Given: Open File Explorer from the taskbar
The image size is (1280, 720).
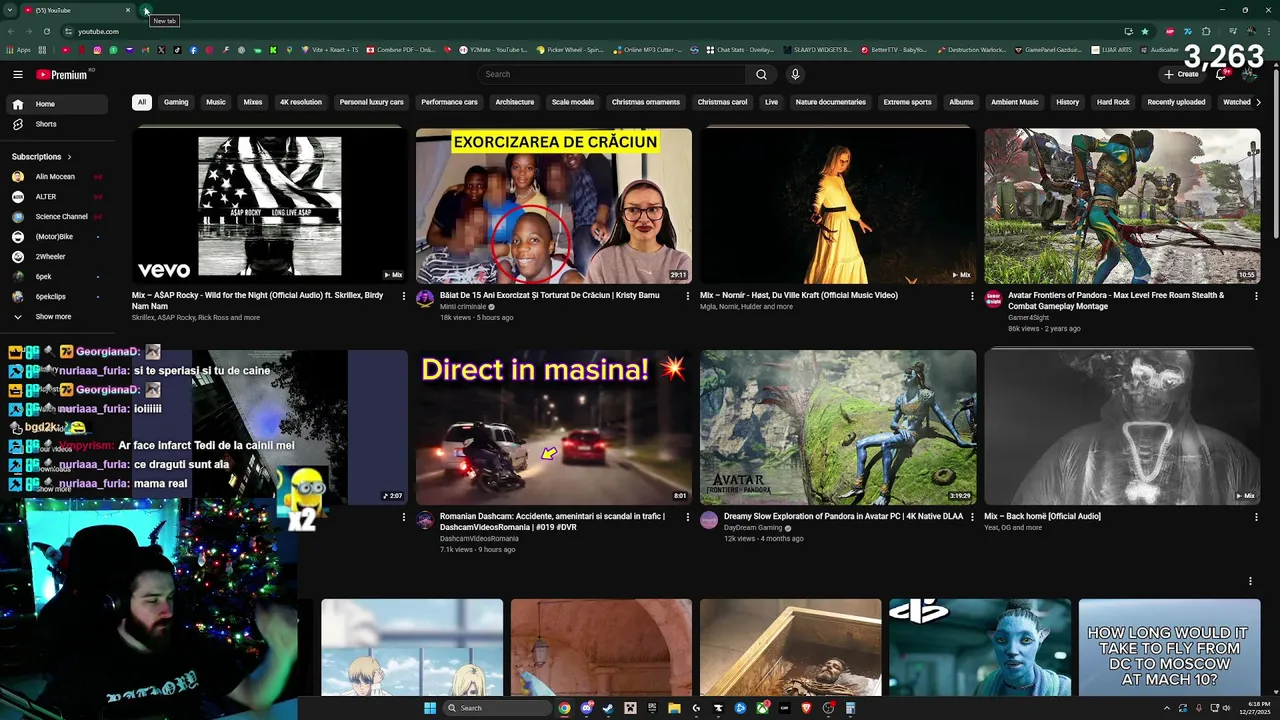Looking at the screenshot, I should tap(674, 708).
